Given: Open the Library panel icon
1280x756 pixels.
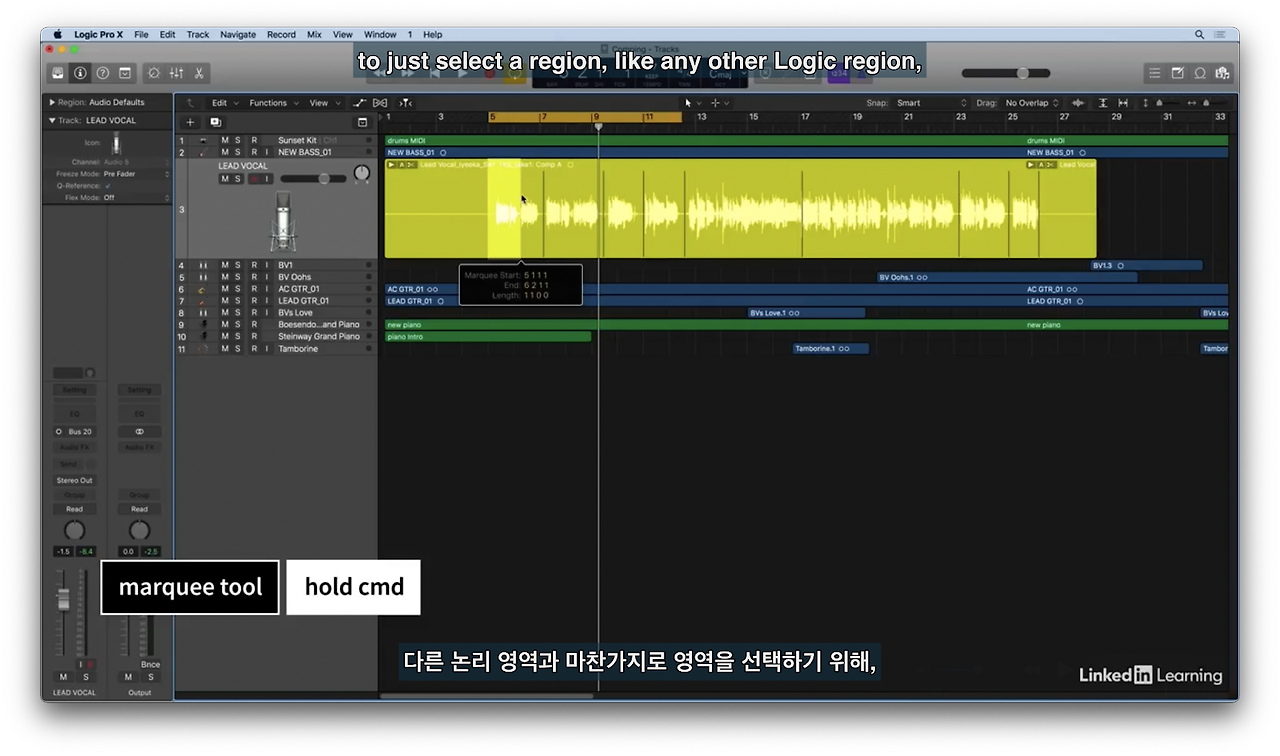Looking at the screenshot, I should [58, 73].
